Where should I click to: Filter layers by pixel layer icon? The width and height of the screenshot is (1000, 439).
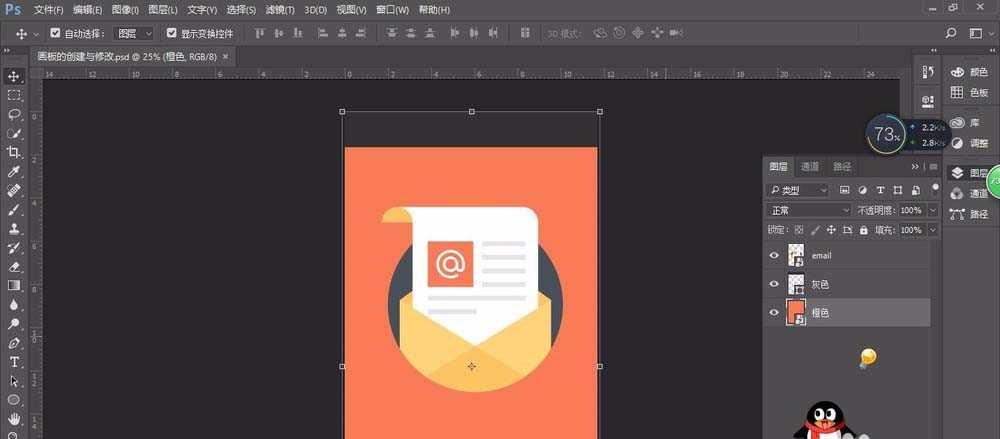[x=844, y=190]
